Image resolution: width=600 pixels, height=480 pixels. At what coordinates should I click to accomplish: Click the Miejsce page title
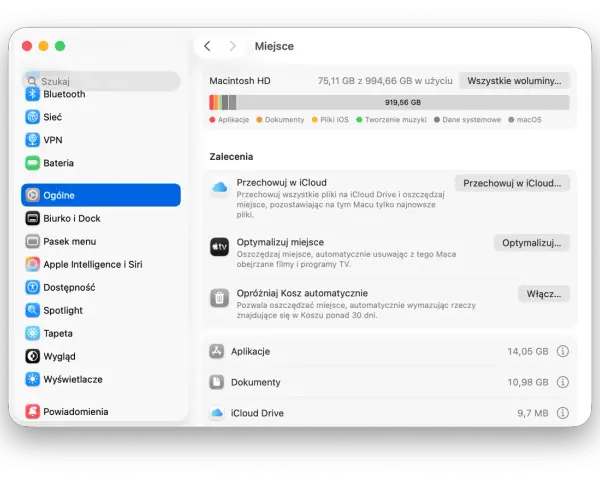pyautogui.click(x=274, y=46)
